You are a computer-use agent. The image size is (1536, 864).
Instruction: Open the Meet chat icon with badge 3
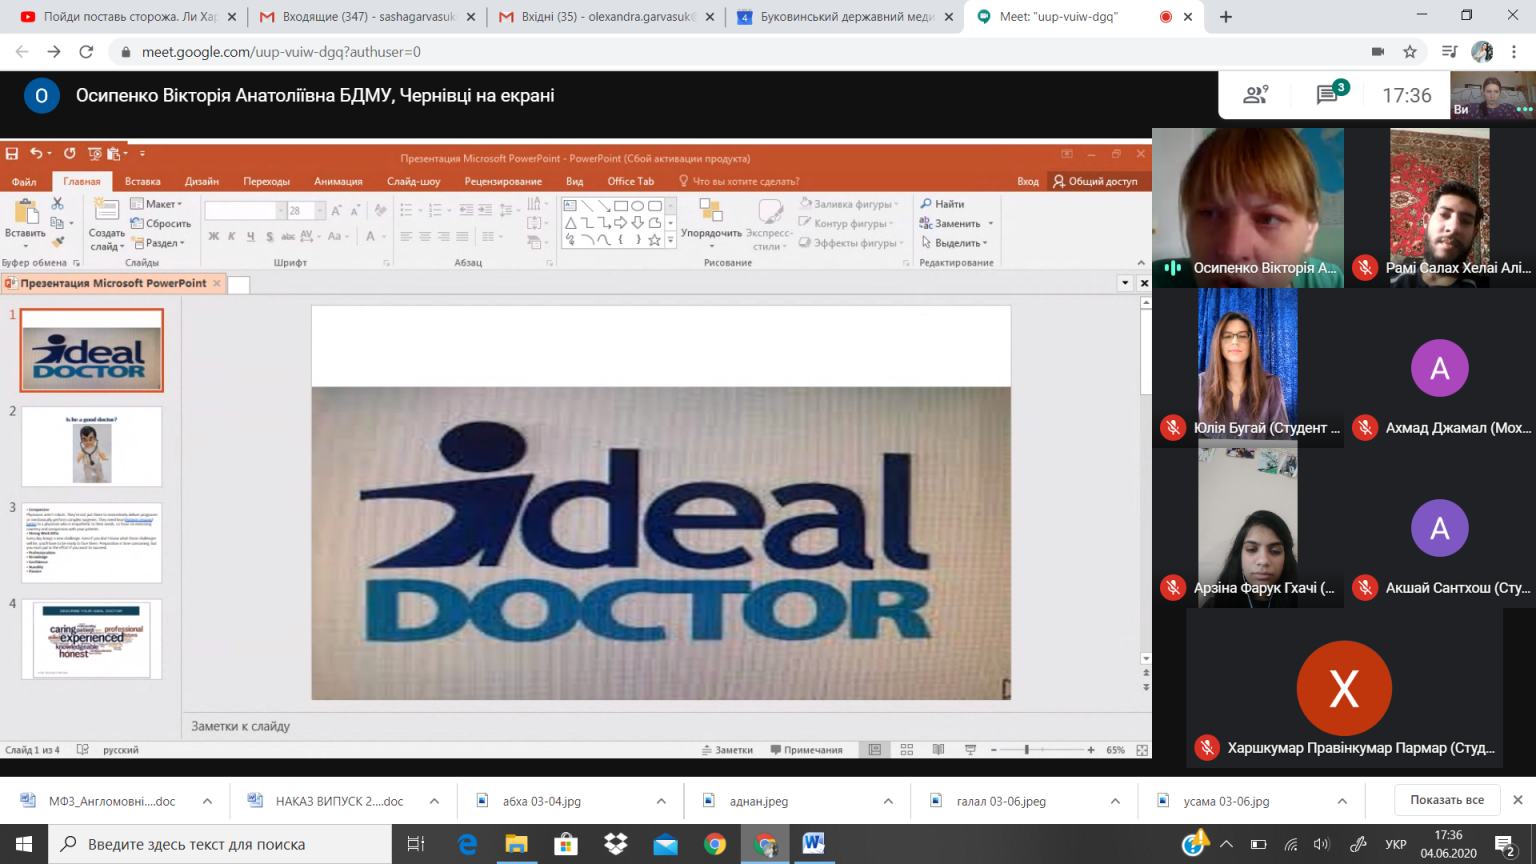pos(1329,94)
